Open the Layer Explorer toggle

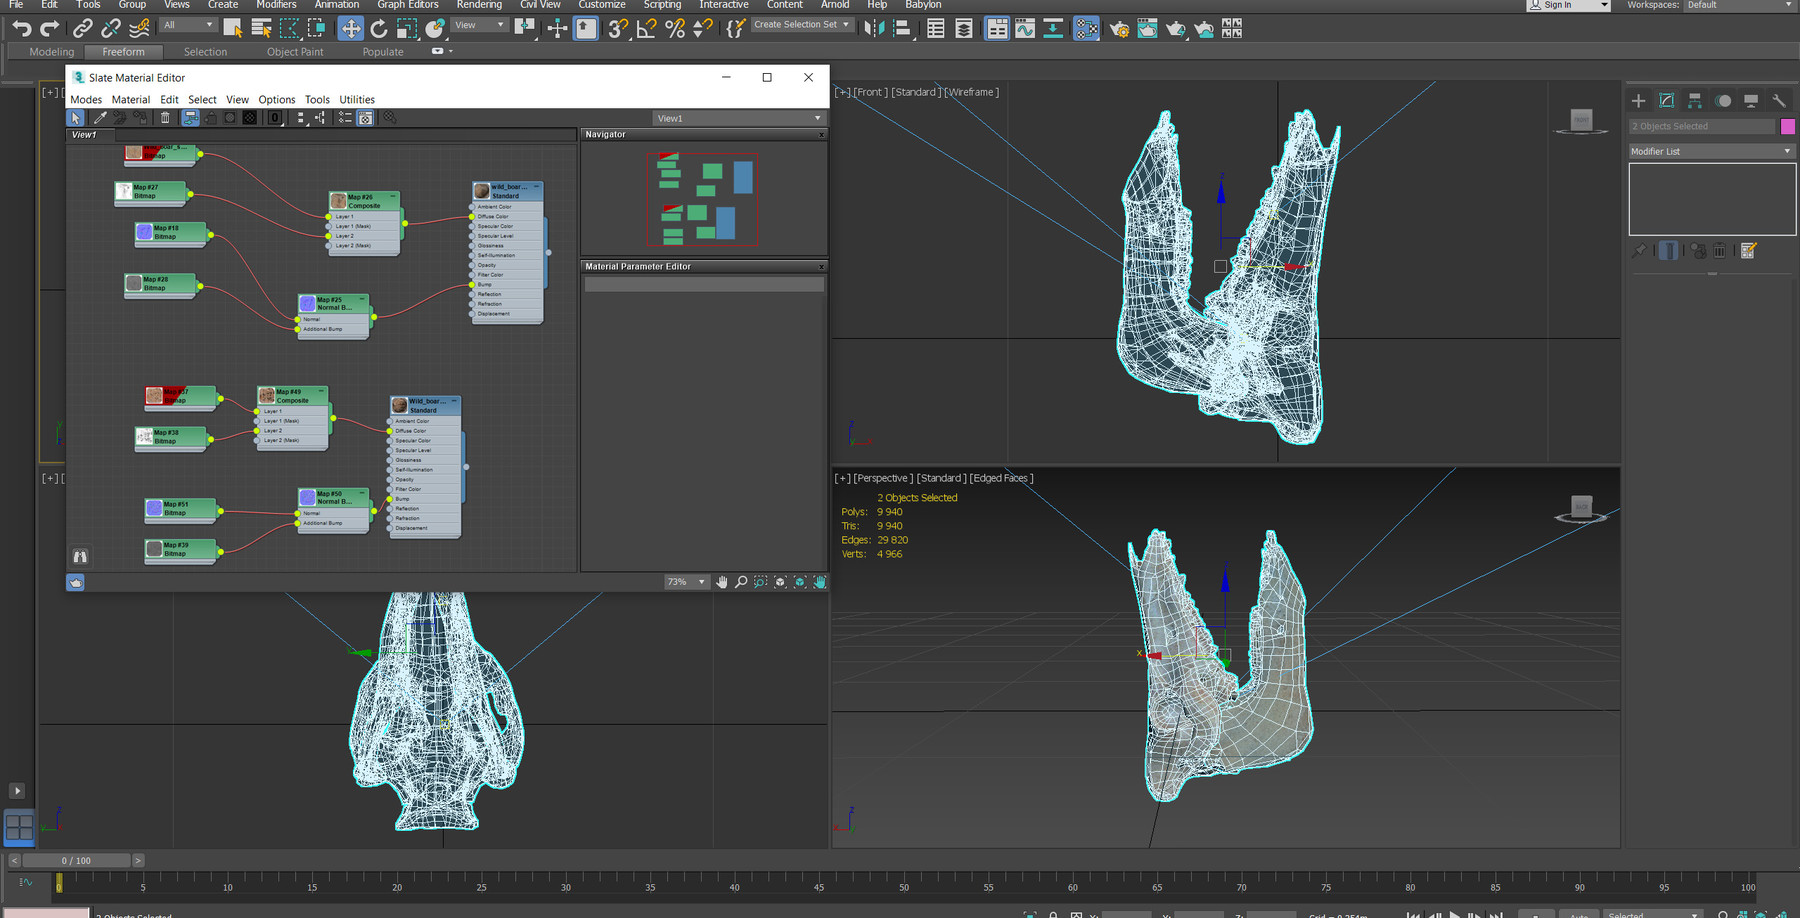click(x=964, y=29)
